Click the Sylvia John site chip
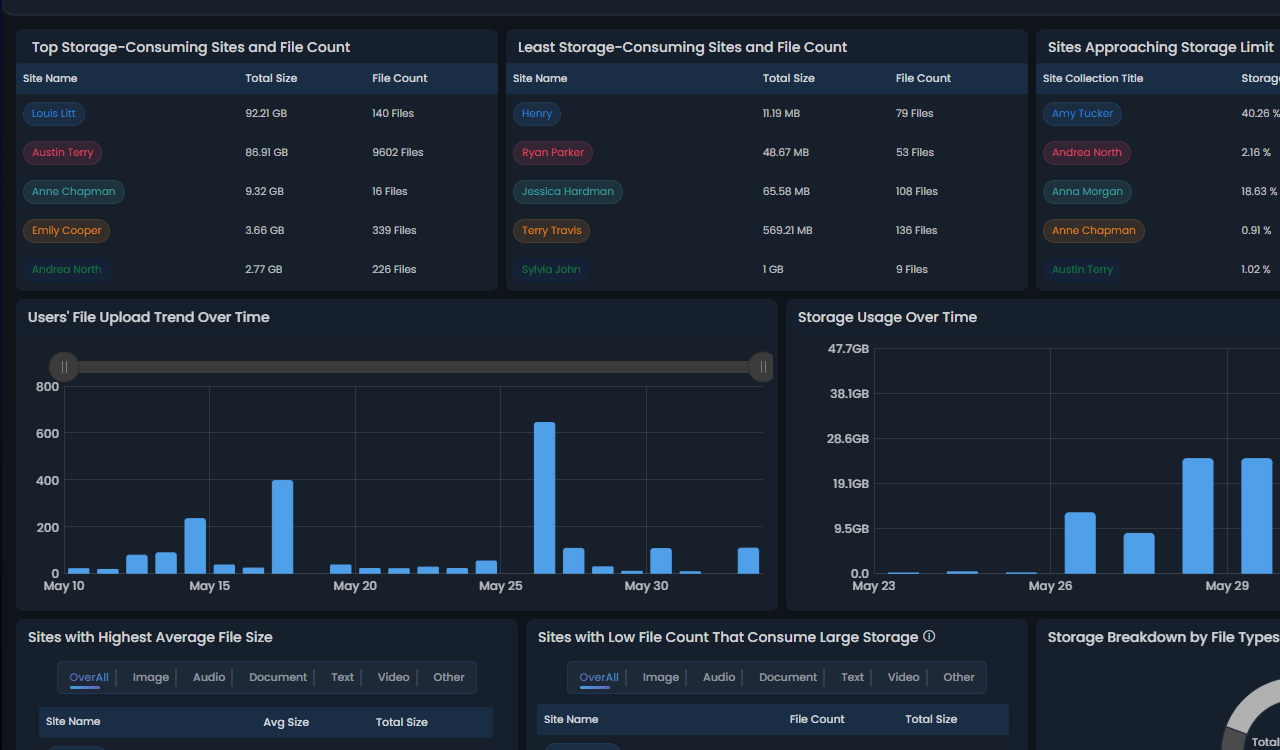 coord(551,269)
